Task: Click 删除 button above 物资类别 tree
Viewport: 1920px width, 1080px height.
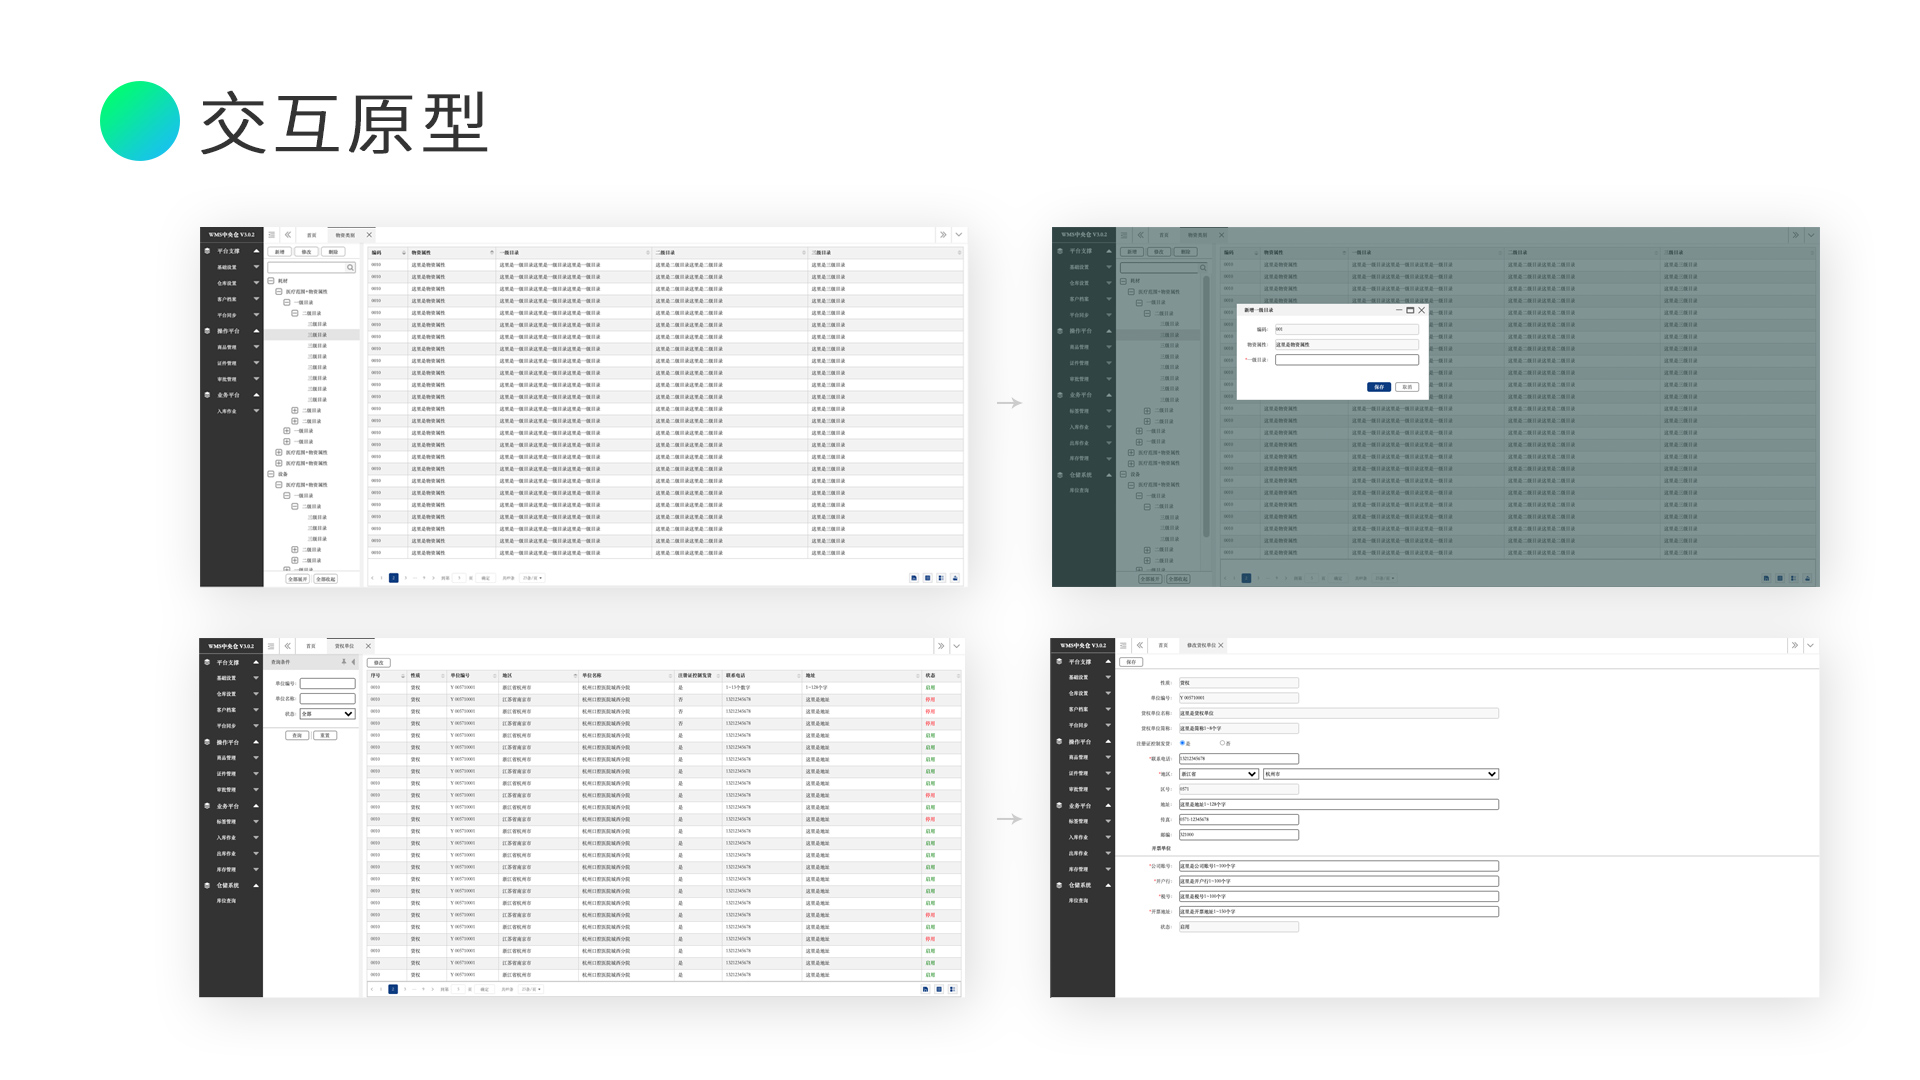Action: click(333, 252)
